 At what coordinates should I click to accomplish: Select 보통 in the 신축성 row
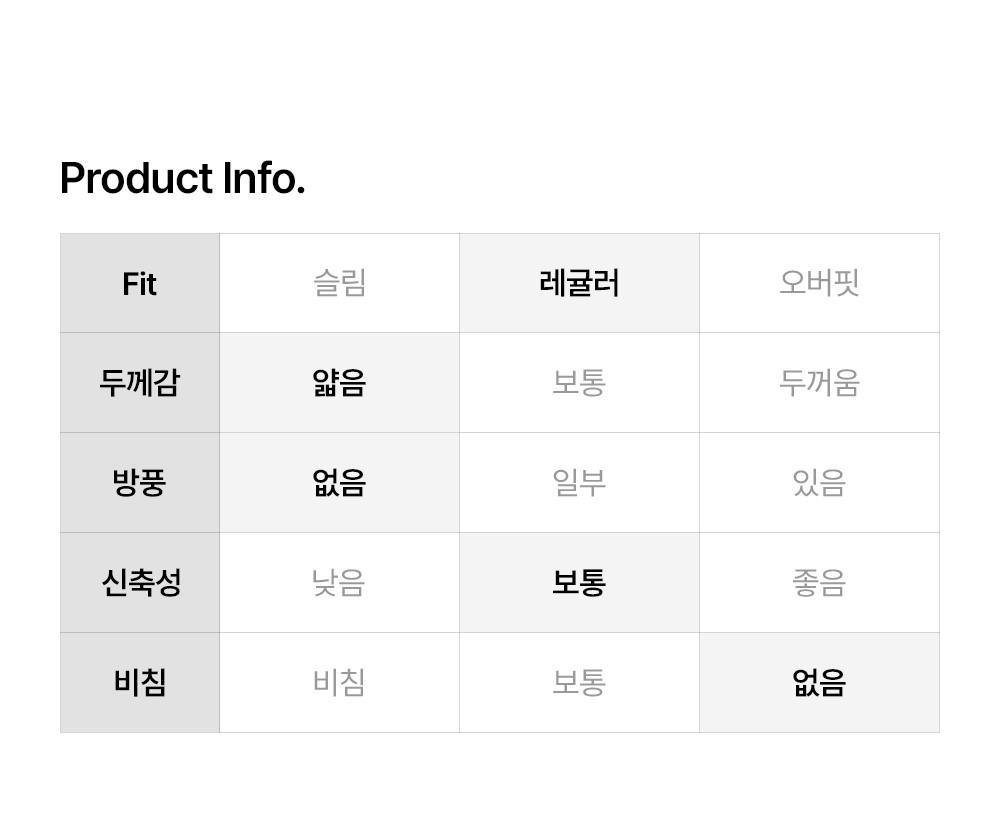tap(579, 583)
